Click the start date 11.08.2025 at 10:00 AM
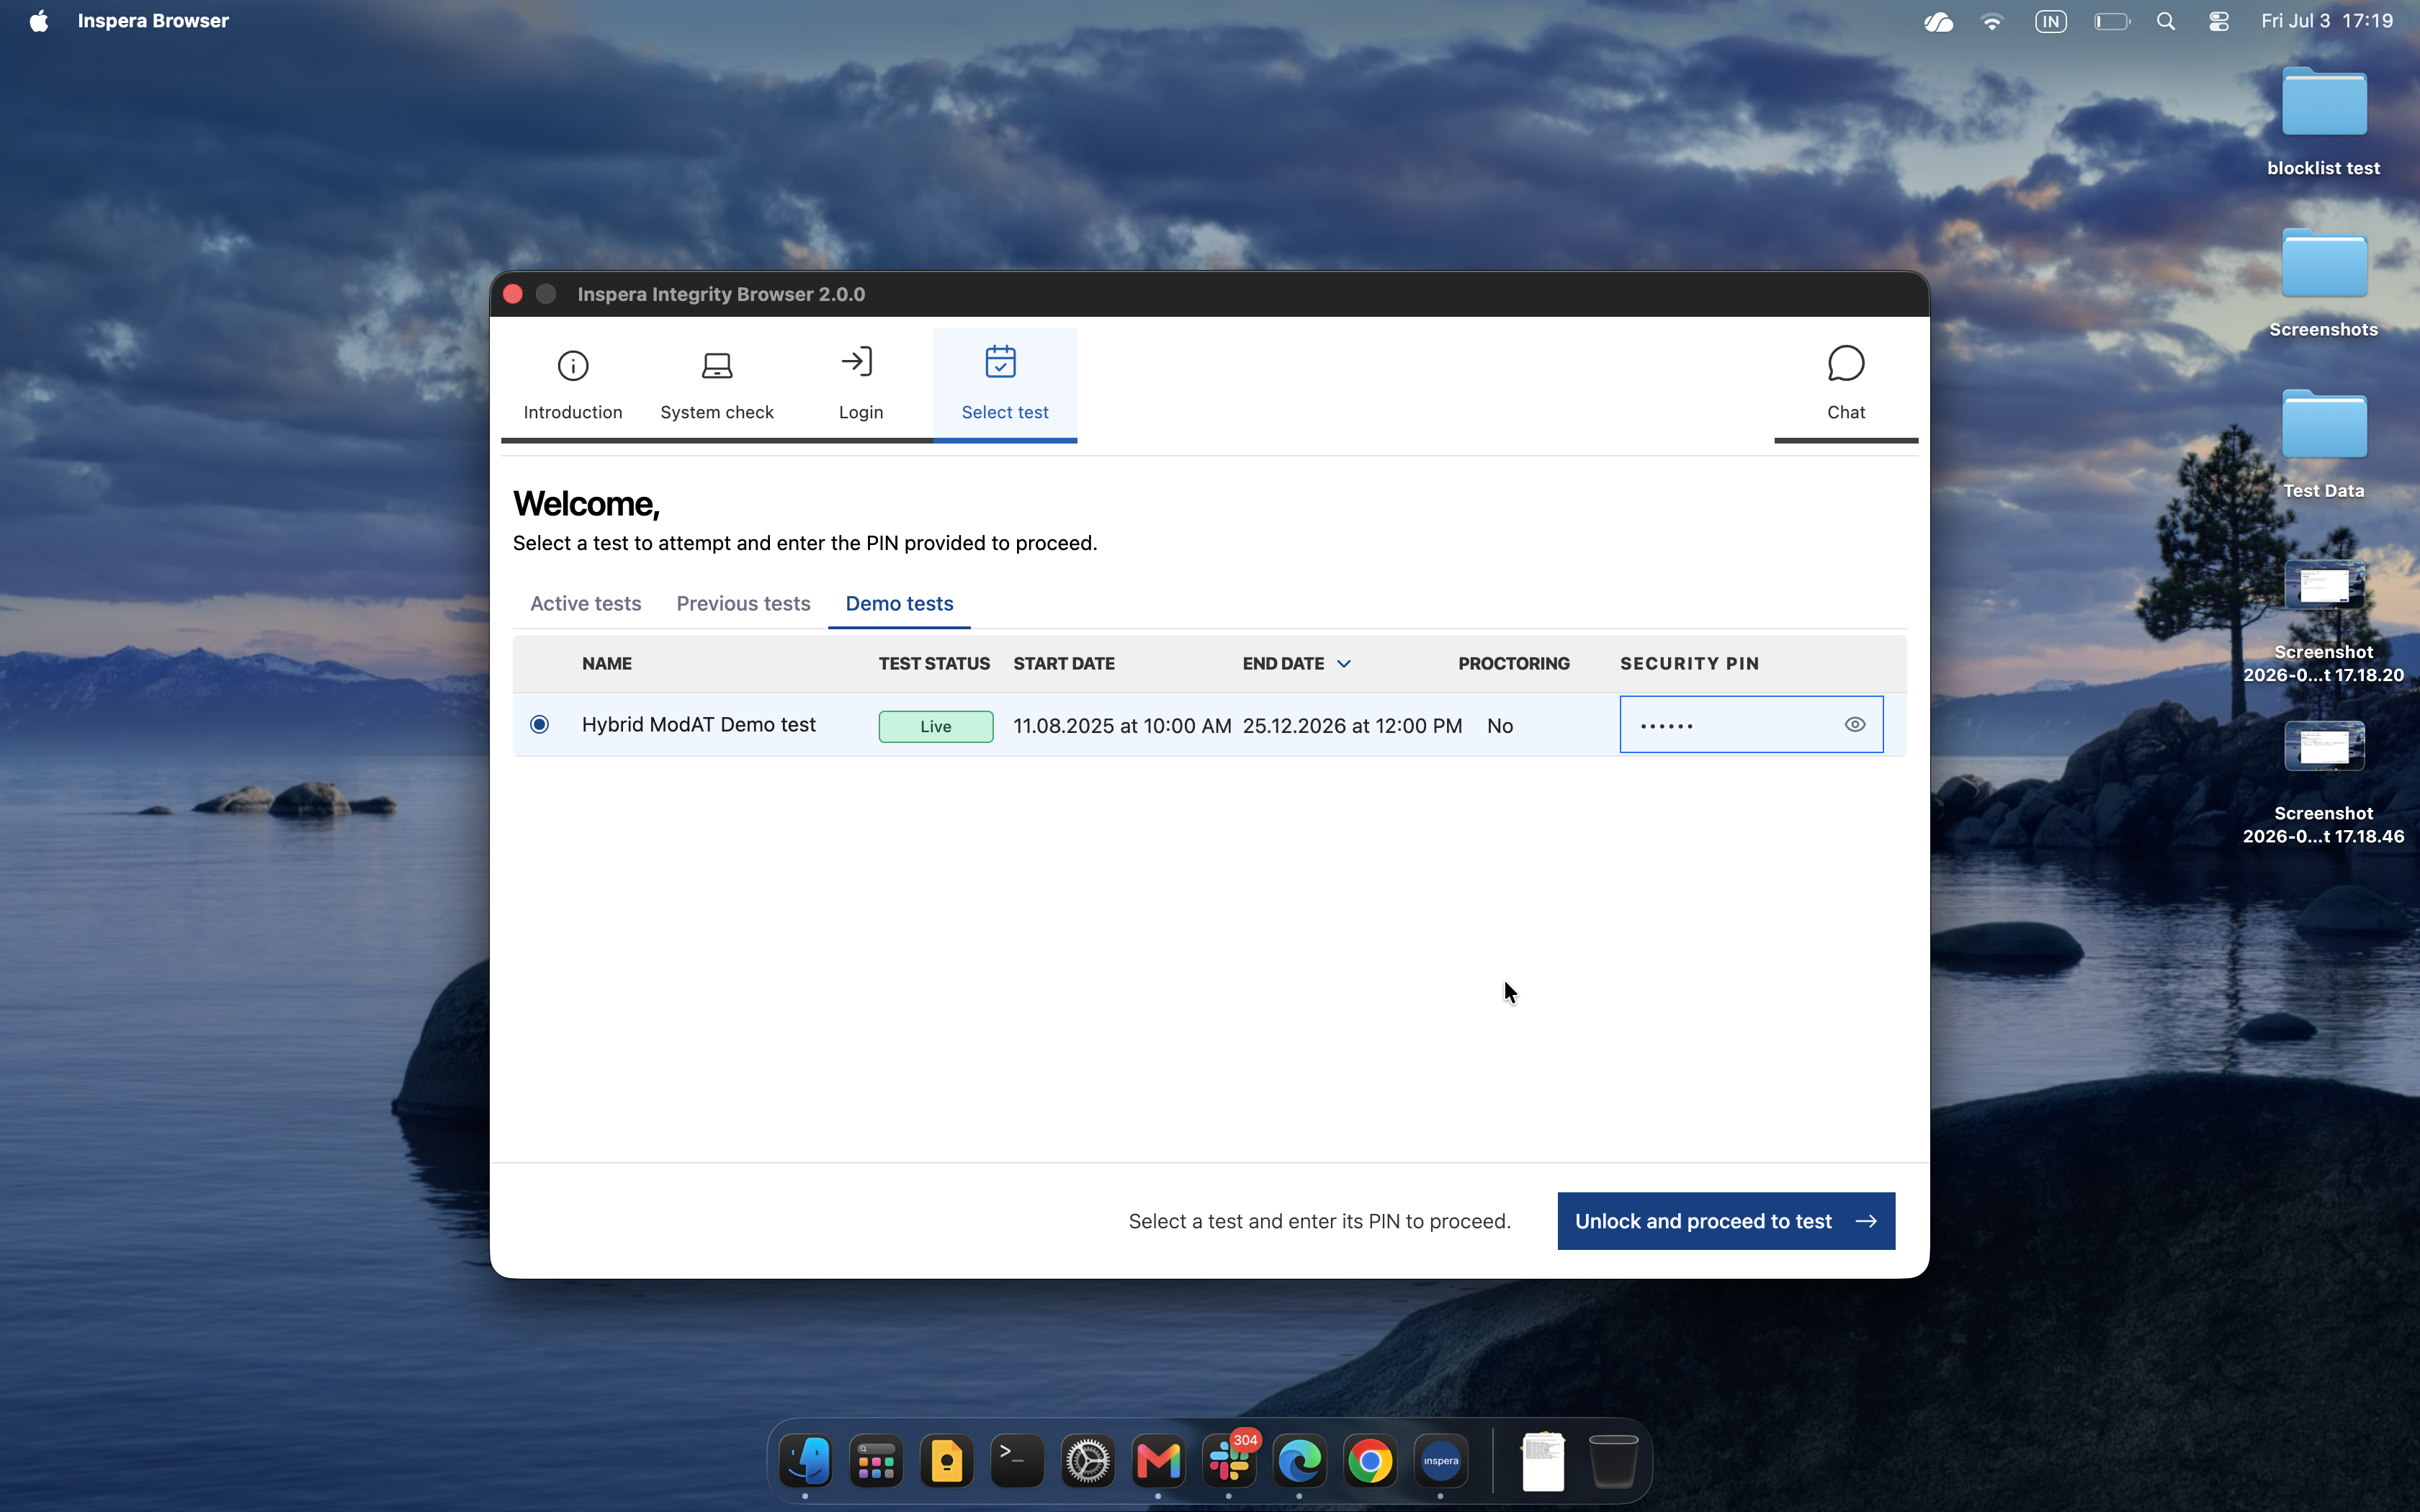The height and width of the screenshot is (1512, 2420). pyautogui.click(x=1122, y=726)
